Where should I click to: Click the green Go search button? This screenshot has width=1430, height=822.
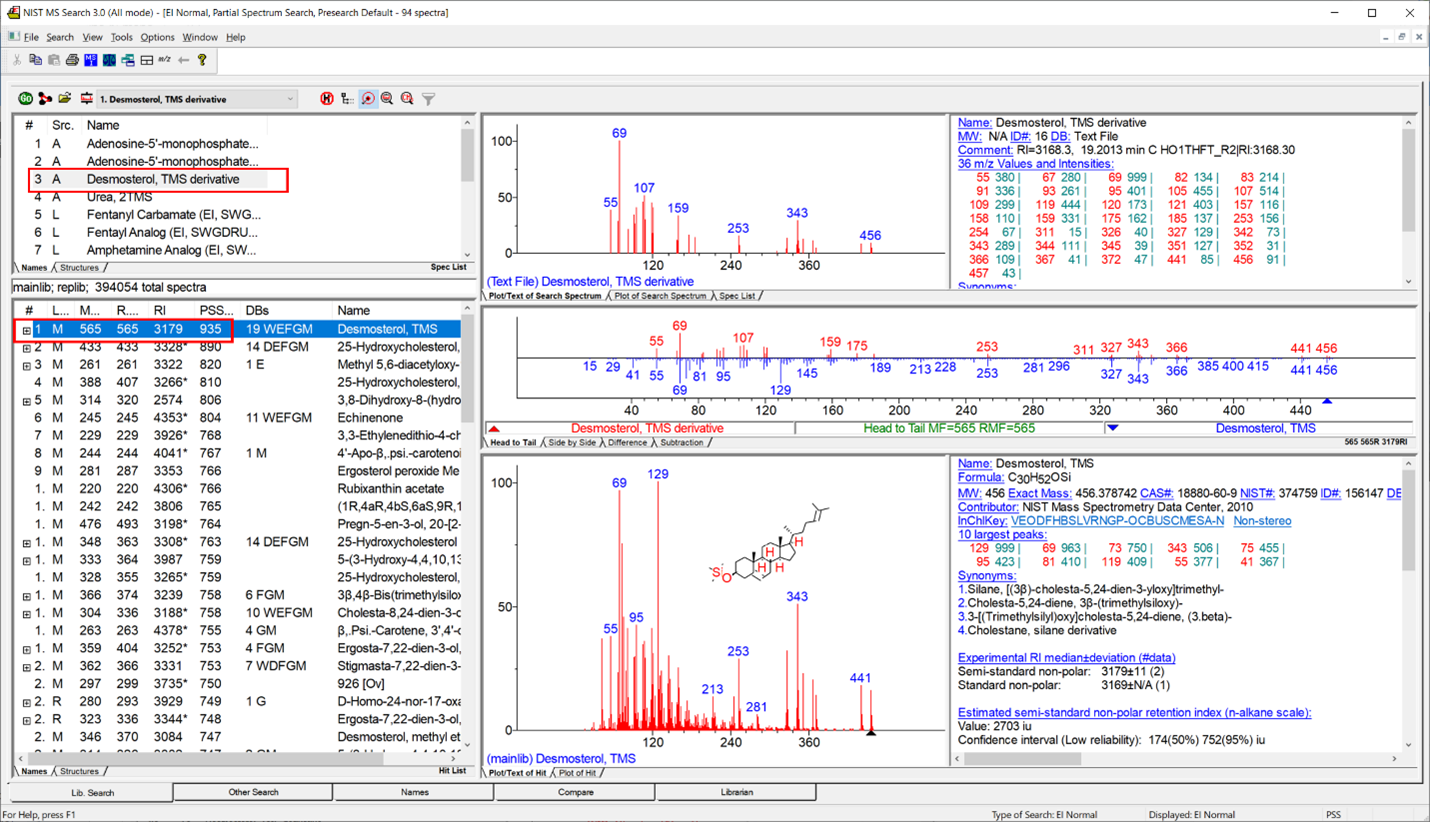(25, 99)
